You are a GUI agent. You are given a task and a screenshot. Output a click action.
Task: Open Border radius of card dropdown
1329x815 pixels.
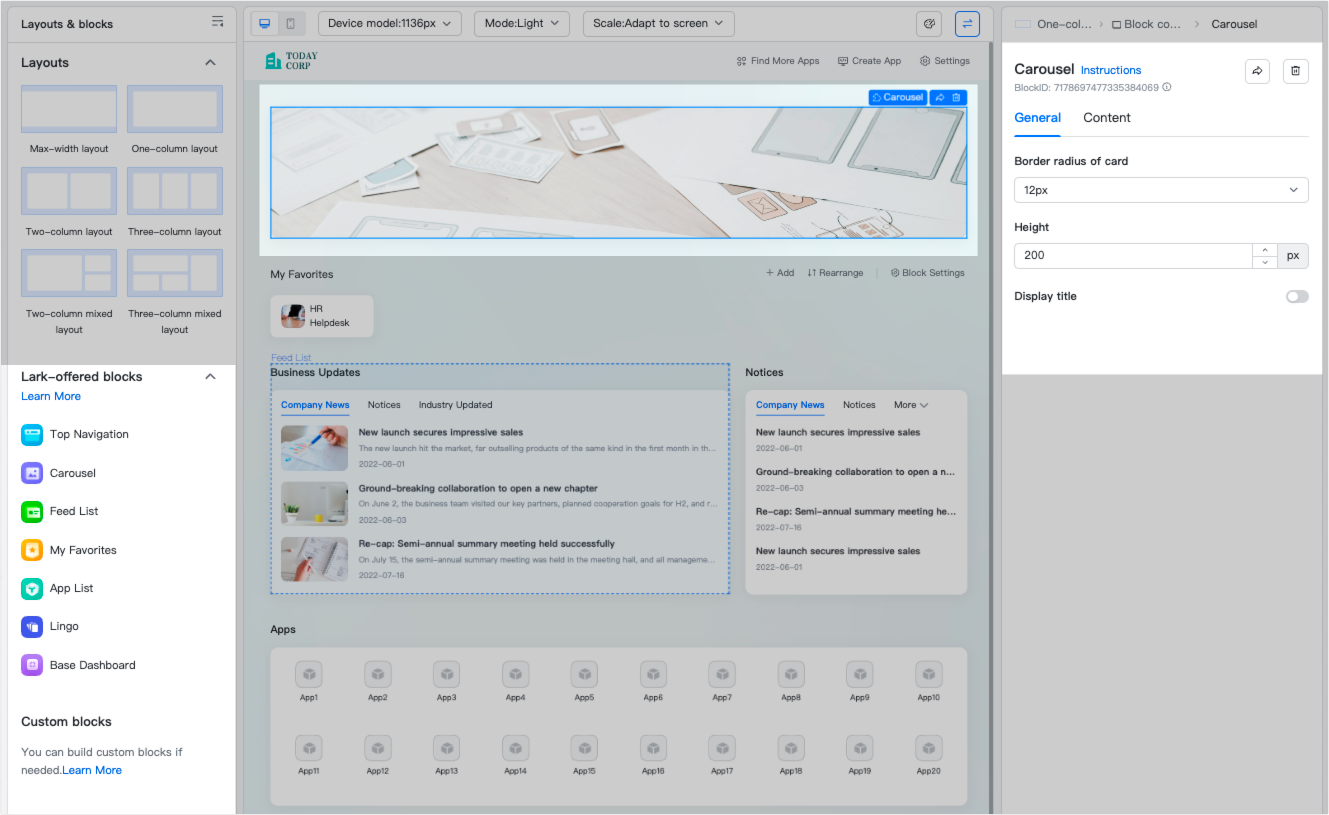[x=1161, y=189]
